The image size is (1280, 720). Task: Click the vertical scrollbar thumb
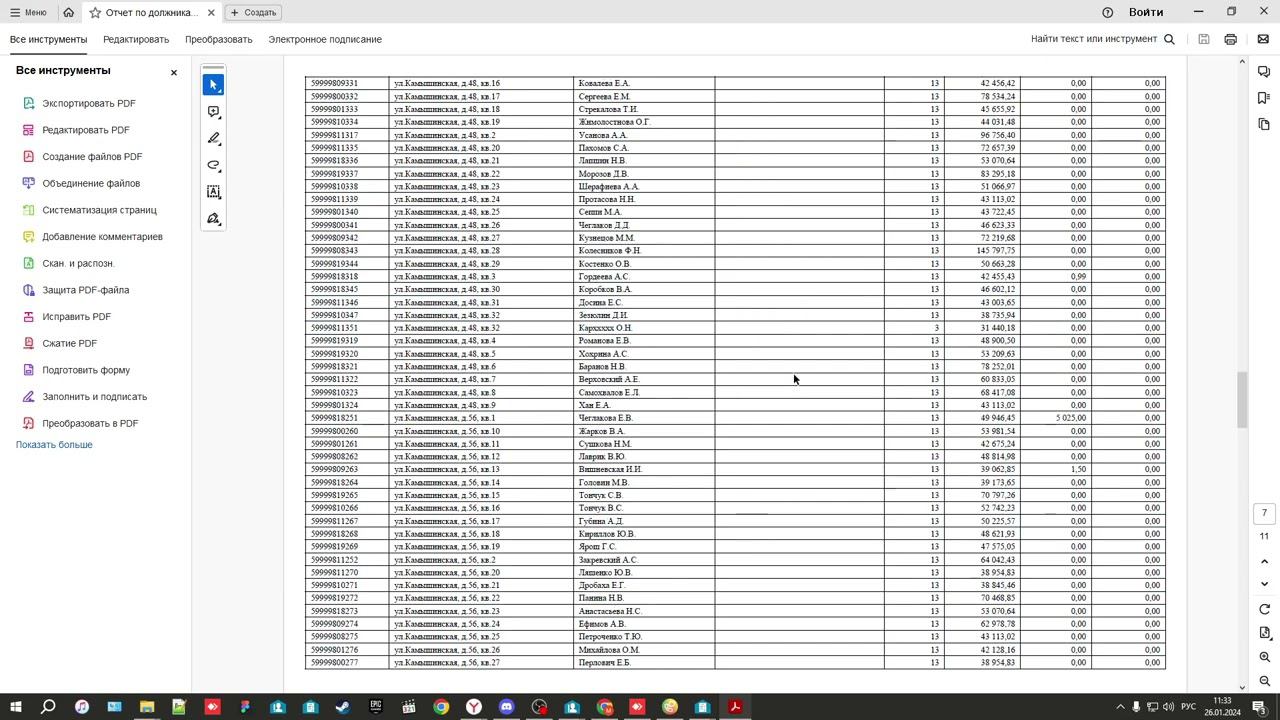(1242, 399)
